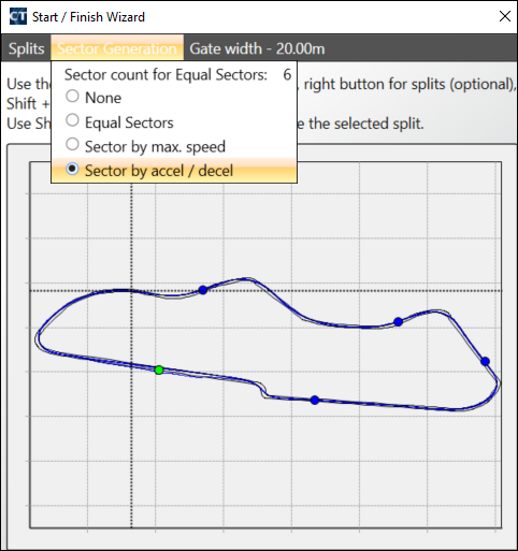Click the sector count value 6

287,74
